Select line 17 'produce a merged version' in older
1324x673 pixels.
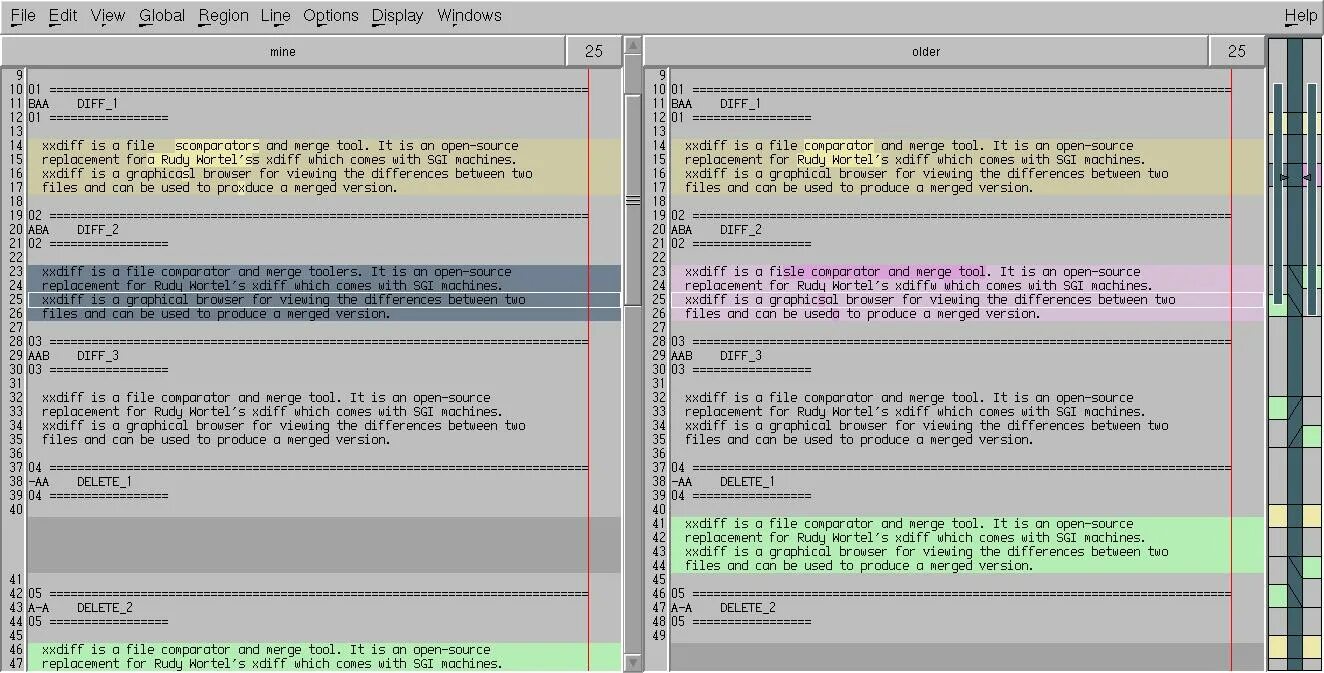coord(967,188)
